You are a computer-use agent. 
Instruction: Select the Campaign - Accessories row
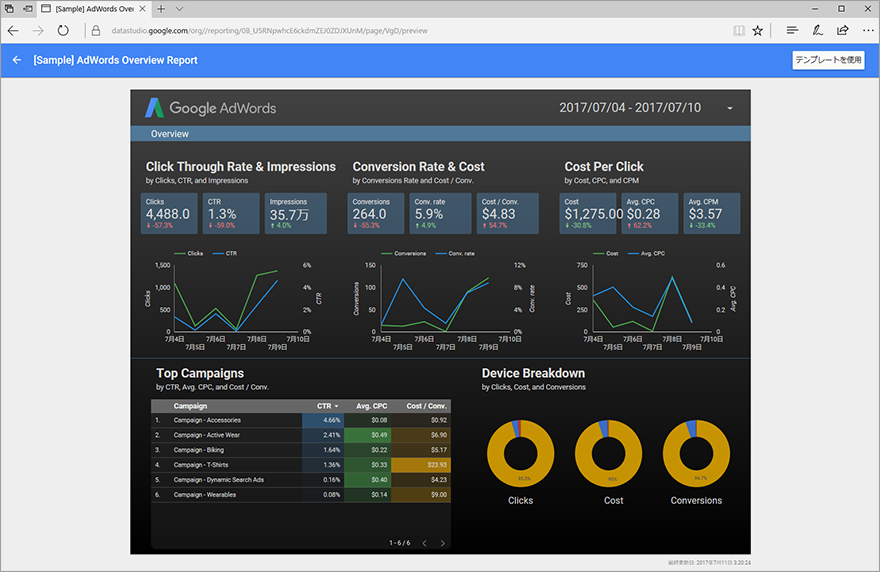pyautogui.click(x=301, y=420)
